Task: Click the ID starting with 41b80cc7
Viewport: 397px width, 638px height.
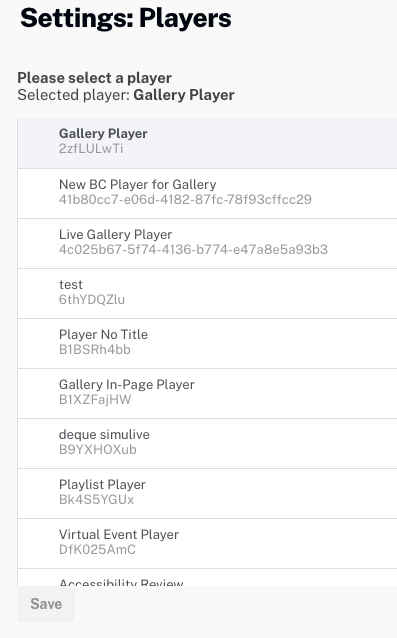Action: [185, 199]
